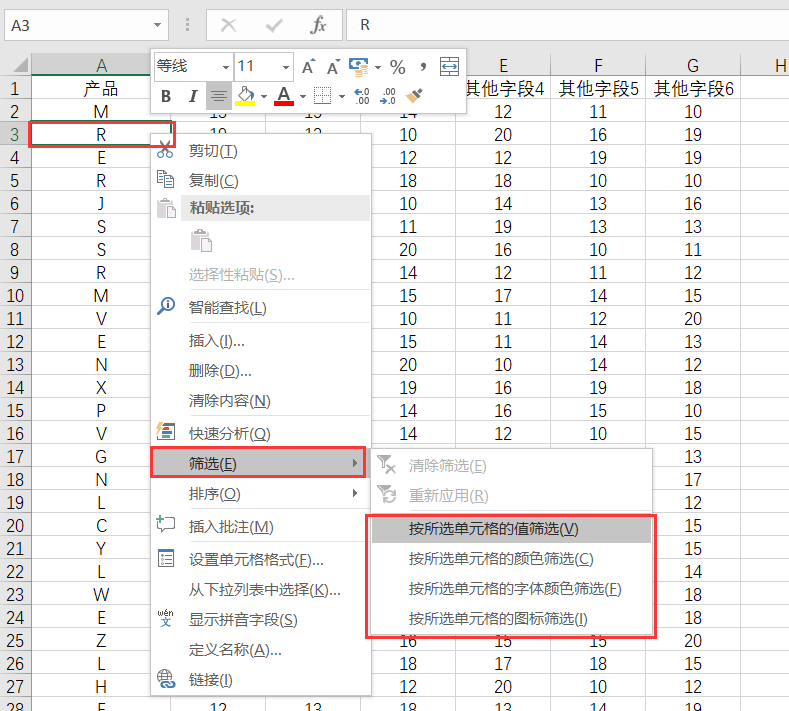789x711 pixels.
Task: Click the insert comment icon
Action: pyautogui.click(x=166, y=524)
